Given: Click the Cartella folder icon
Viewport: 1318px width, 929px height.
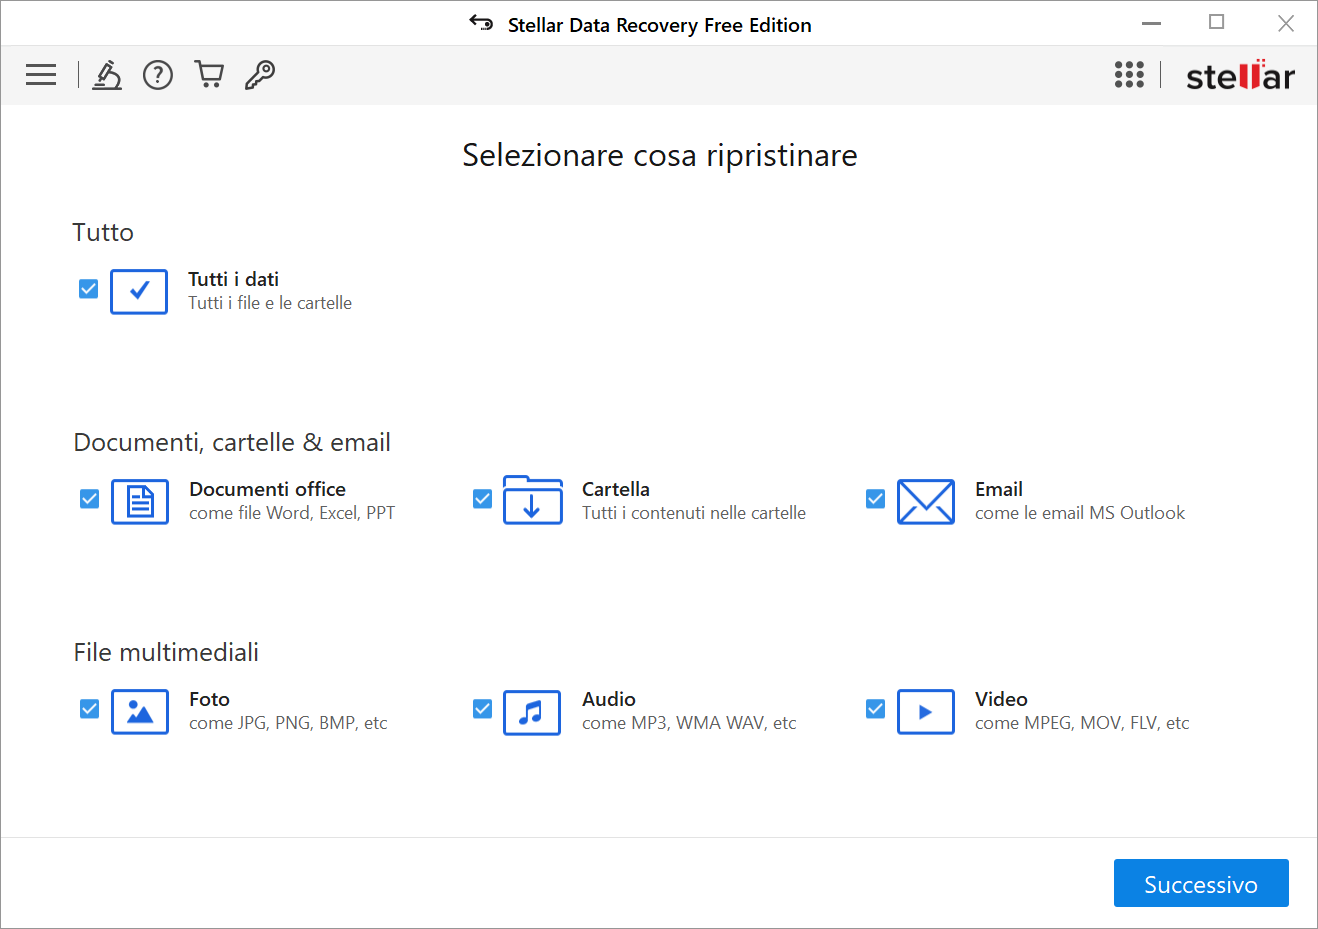Looking at the screenshot, I should click(x=532, y=502).
